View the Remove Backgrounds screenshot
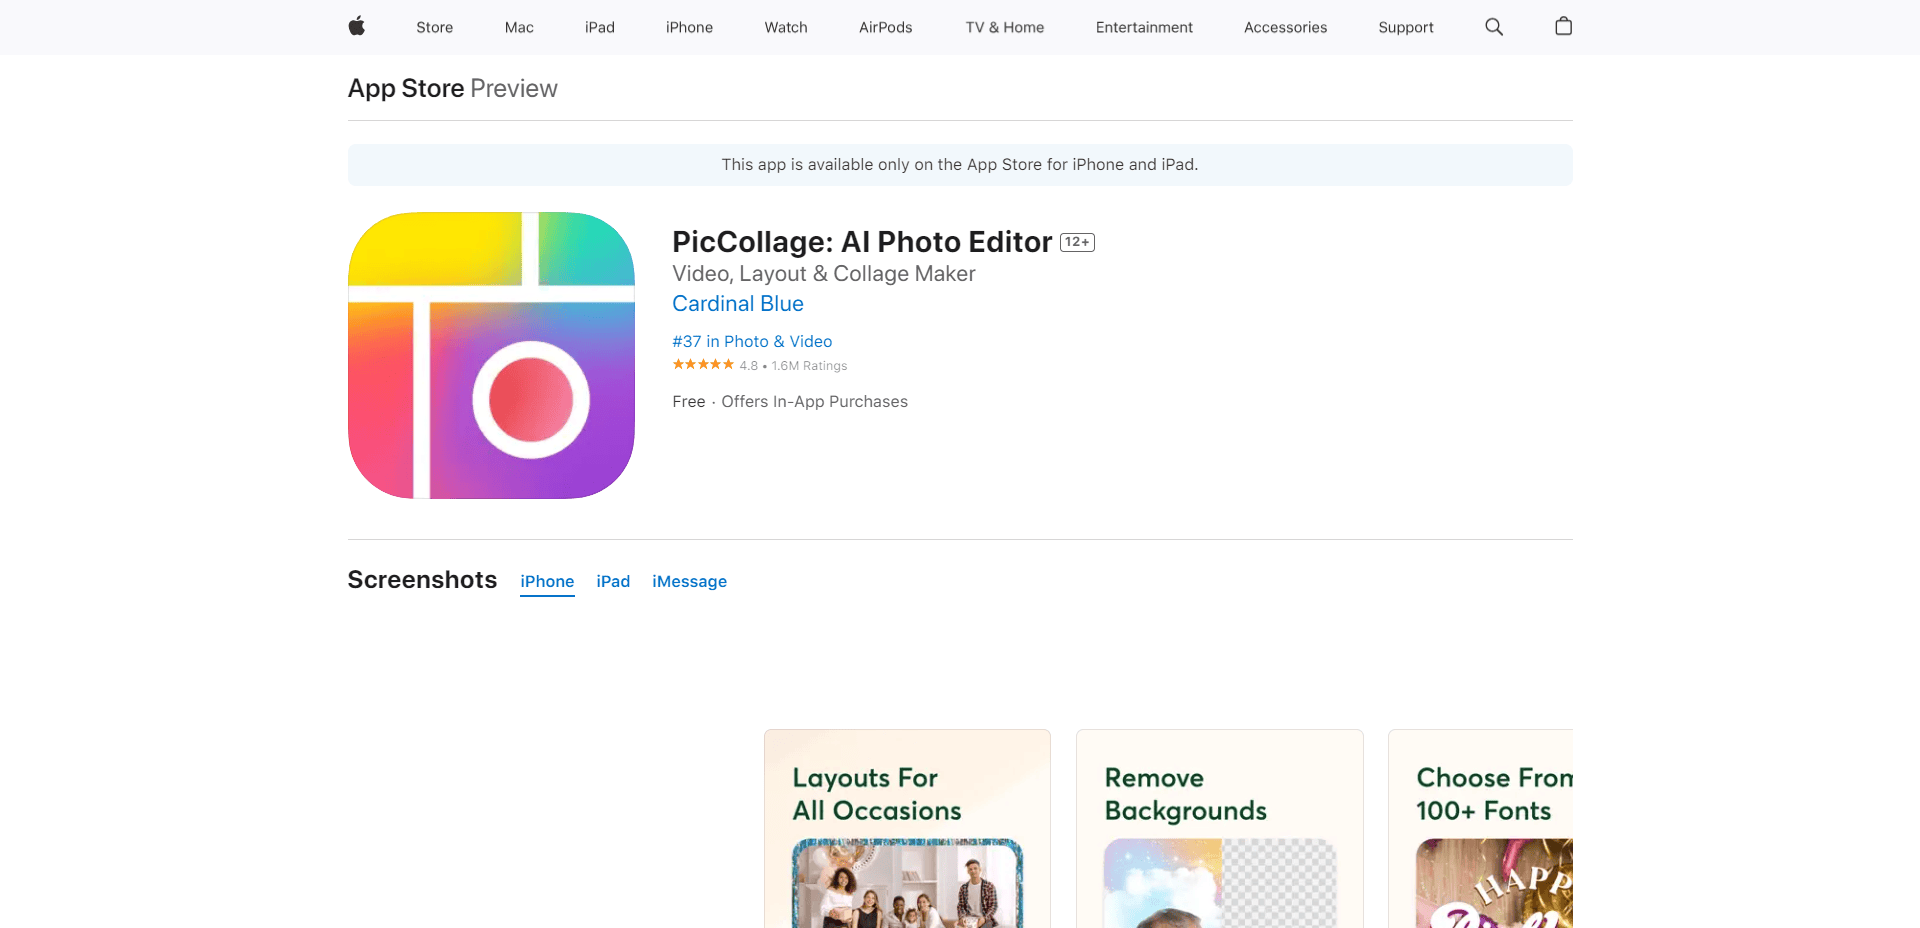Viewport: 1920px width, 928px height. 1220,829
